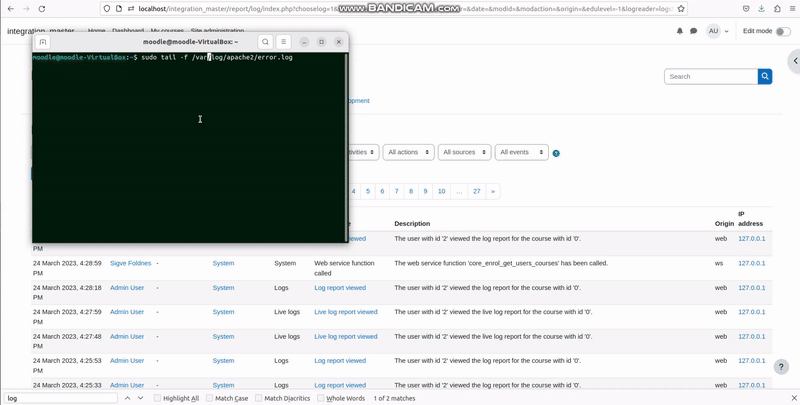Click the blue search magnifier button
The width and height of the screenshot is (800, 405).
765,77
